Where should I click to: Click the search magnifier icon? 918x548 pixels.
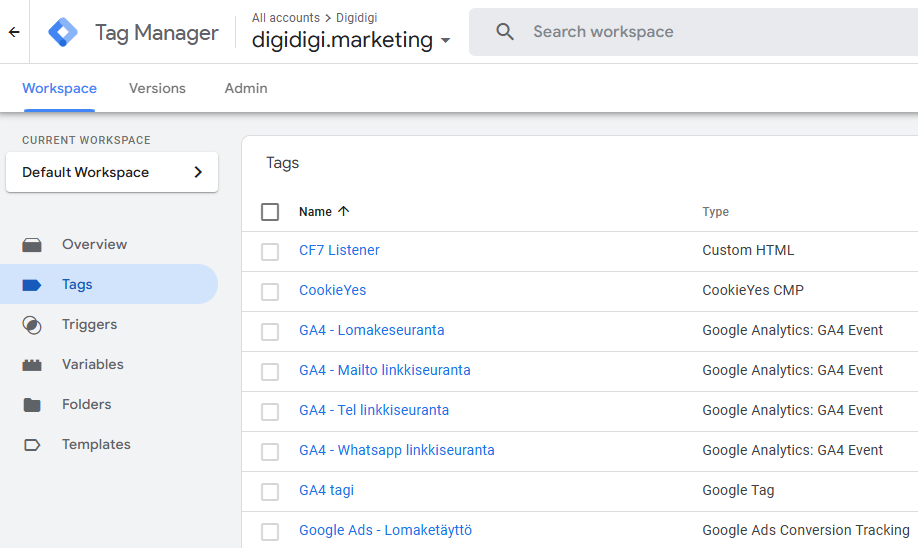point(505,32)
